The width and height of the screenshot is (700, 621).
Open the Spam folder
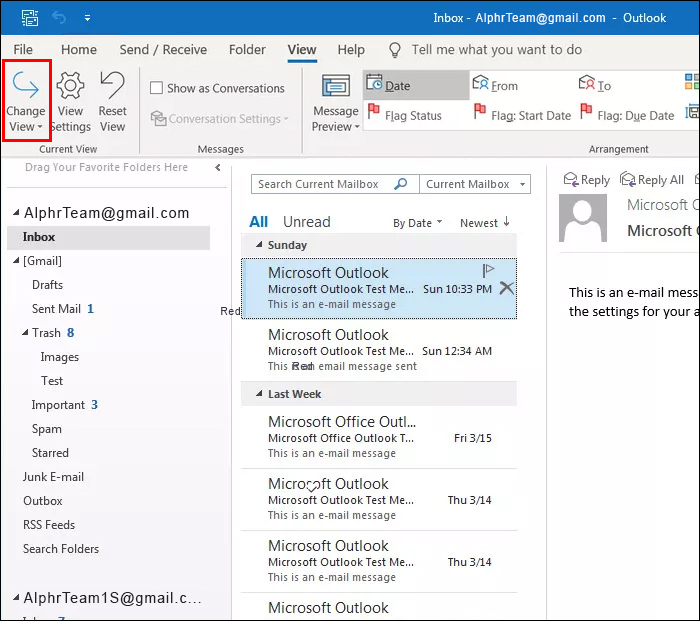click(x=46, y=429)
